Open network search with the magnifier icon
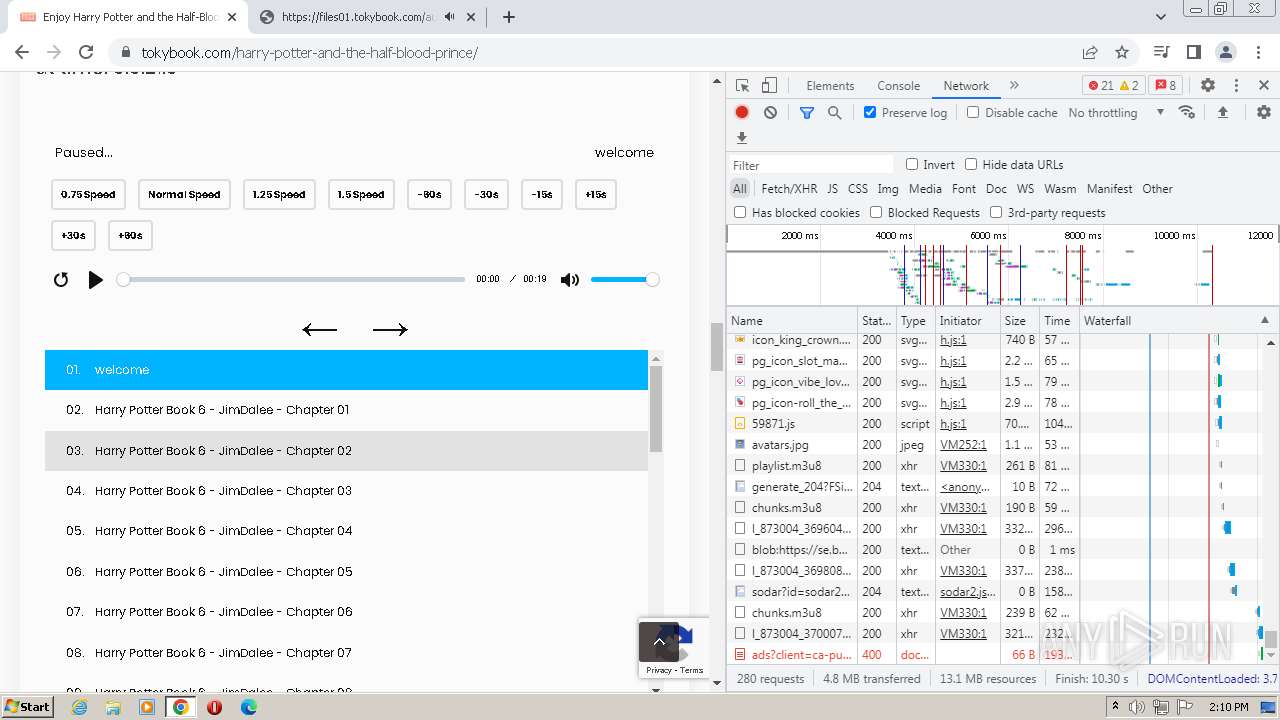Viewport: 1280px width, 720px height. (x=835, y=113)
